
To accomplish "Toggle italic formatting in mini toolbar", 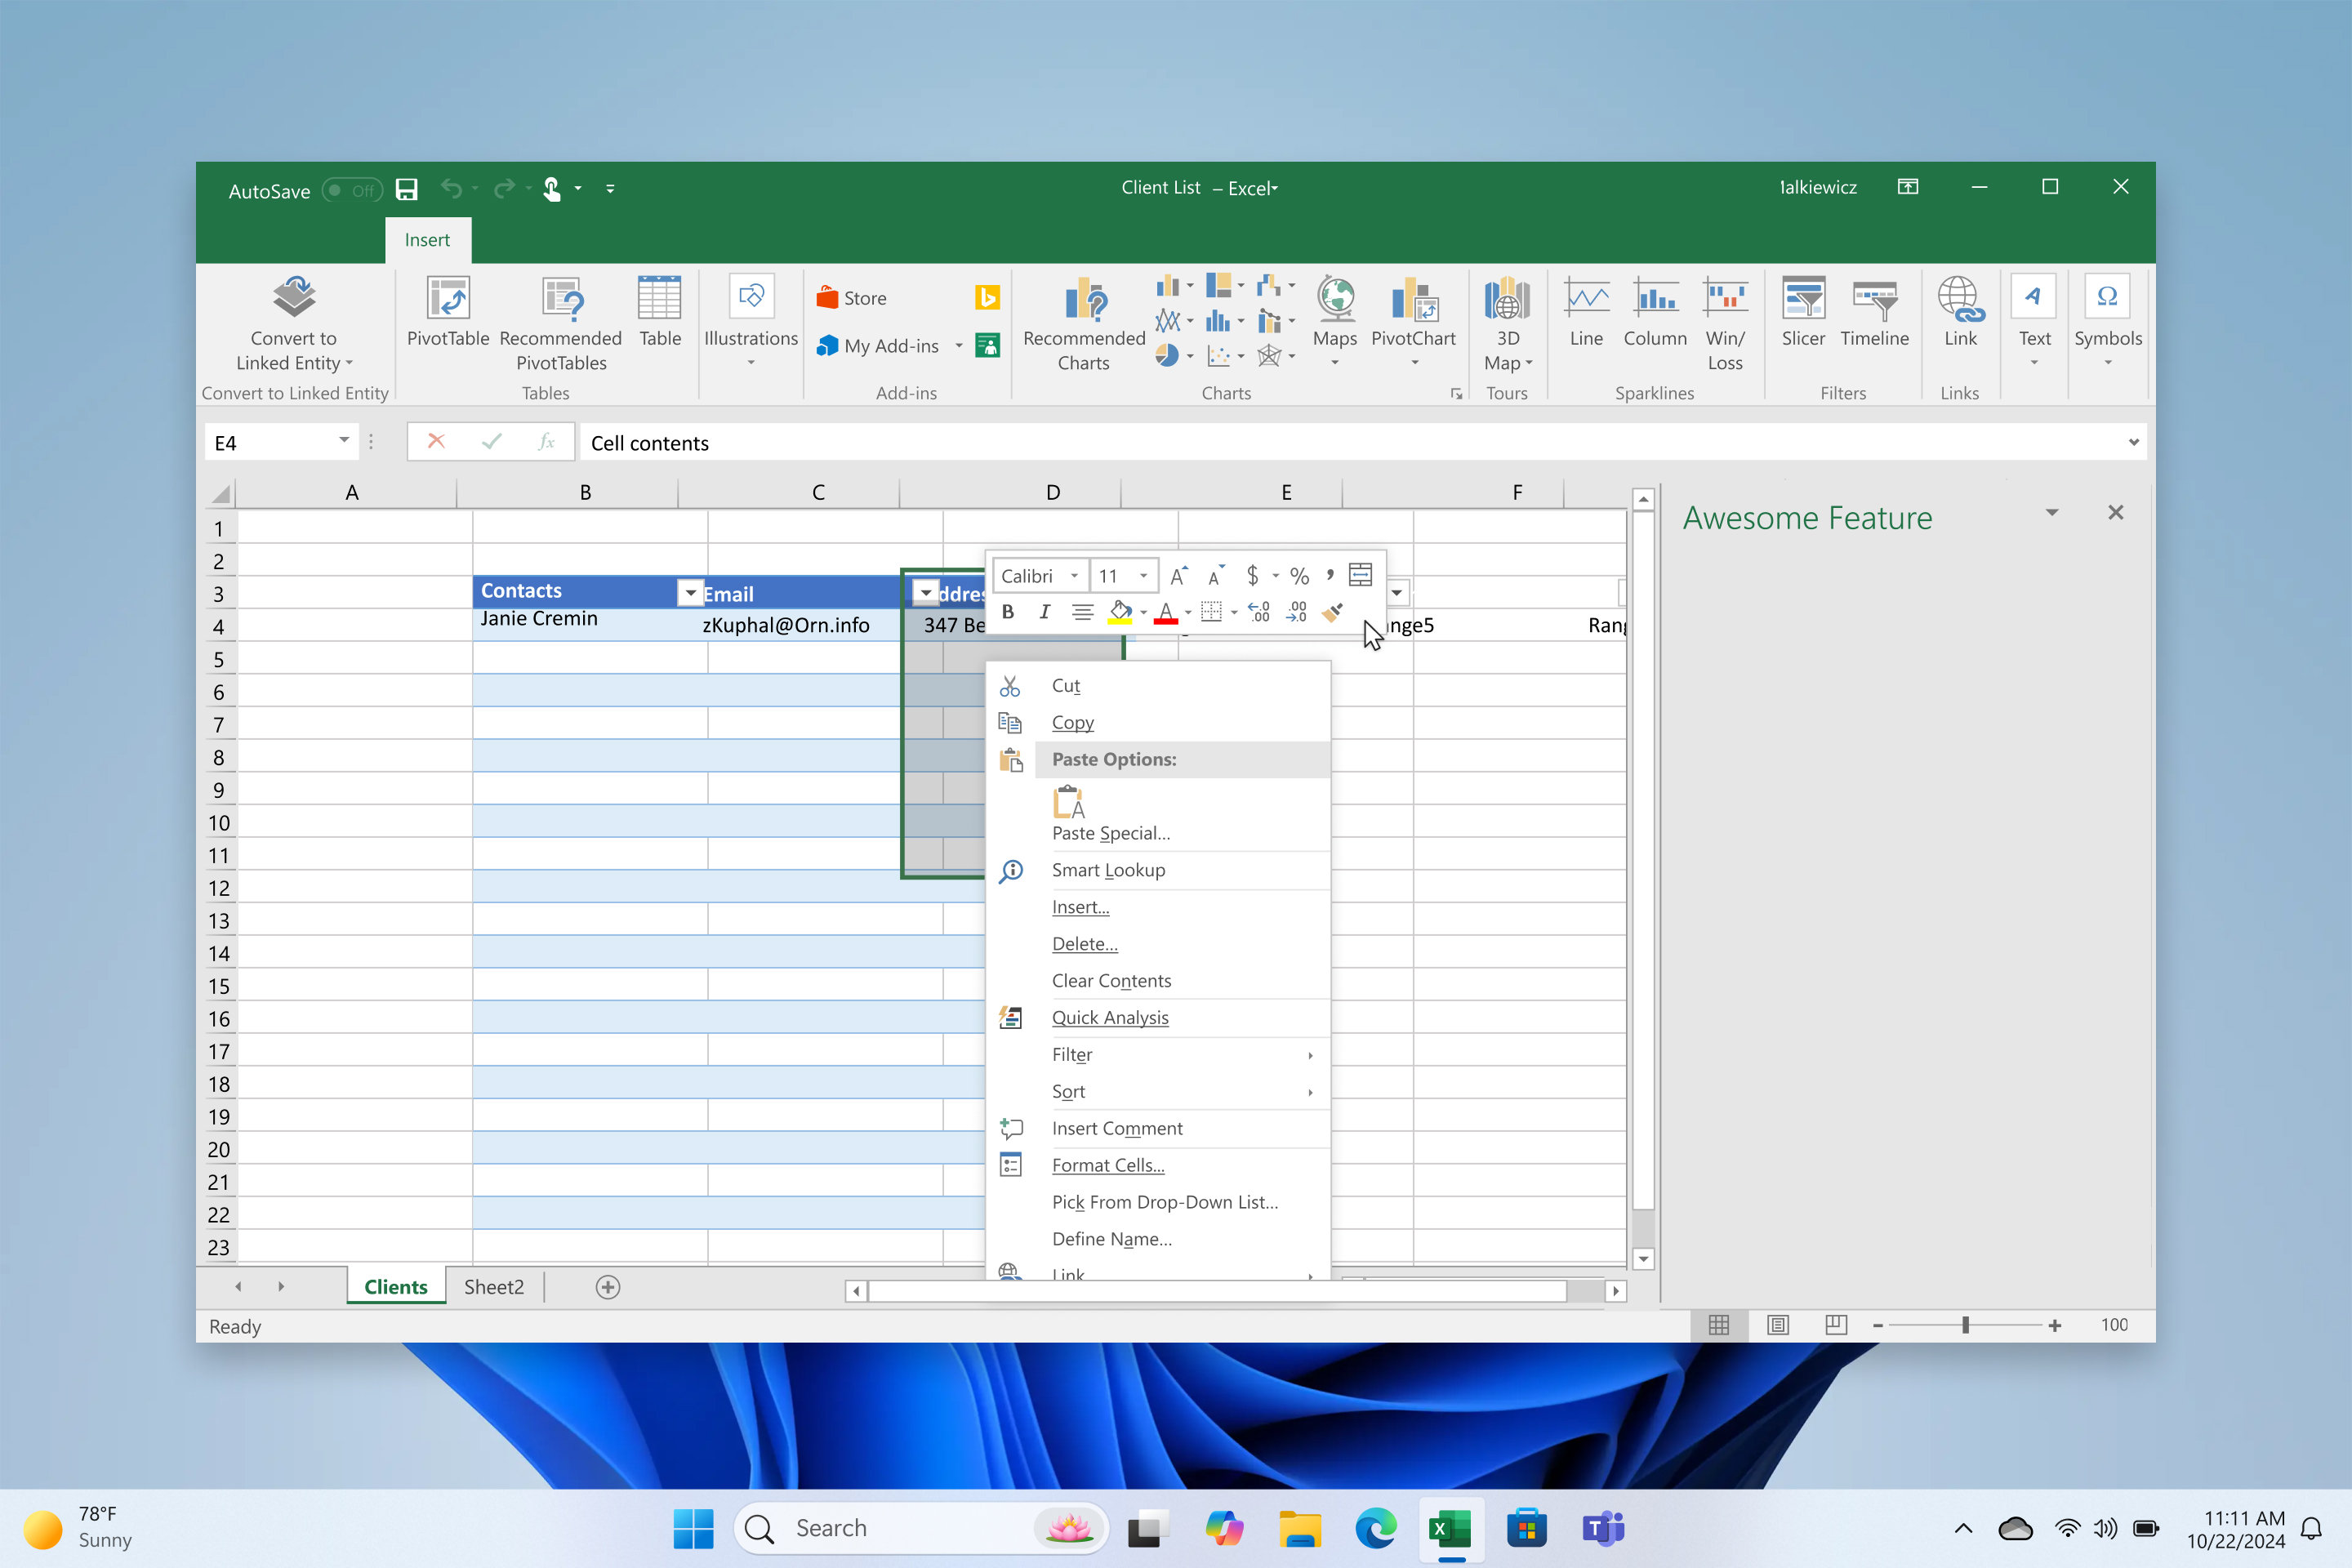I will click(1044, 612).
